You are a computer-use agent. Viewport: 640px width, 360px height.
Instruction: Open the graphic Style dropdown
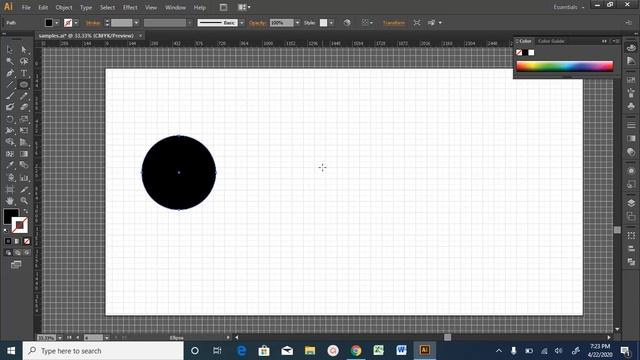pyautogui.click(x=331, y=23)
